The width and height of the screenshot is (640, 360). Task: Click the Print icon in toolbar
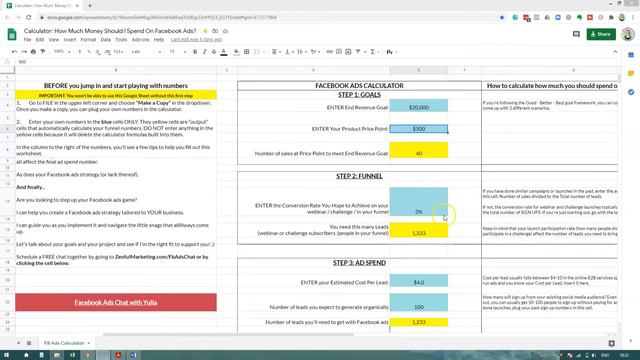[x=33, y=52]
